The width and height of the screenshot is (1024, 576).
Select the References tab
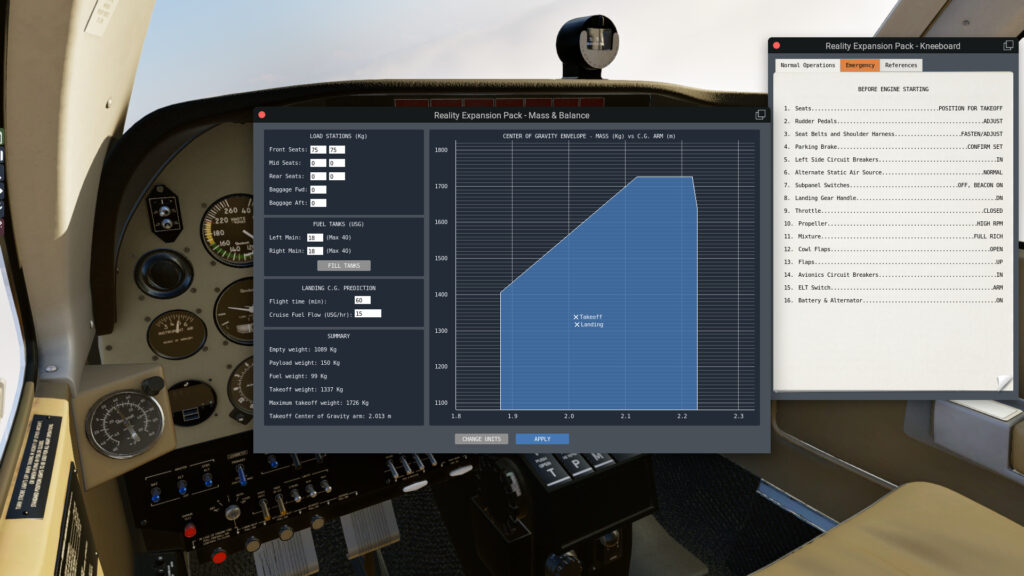point(901,65)
